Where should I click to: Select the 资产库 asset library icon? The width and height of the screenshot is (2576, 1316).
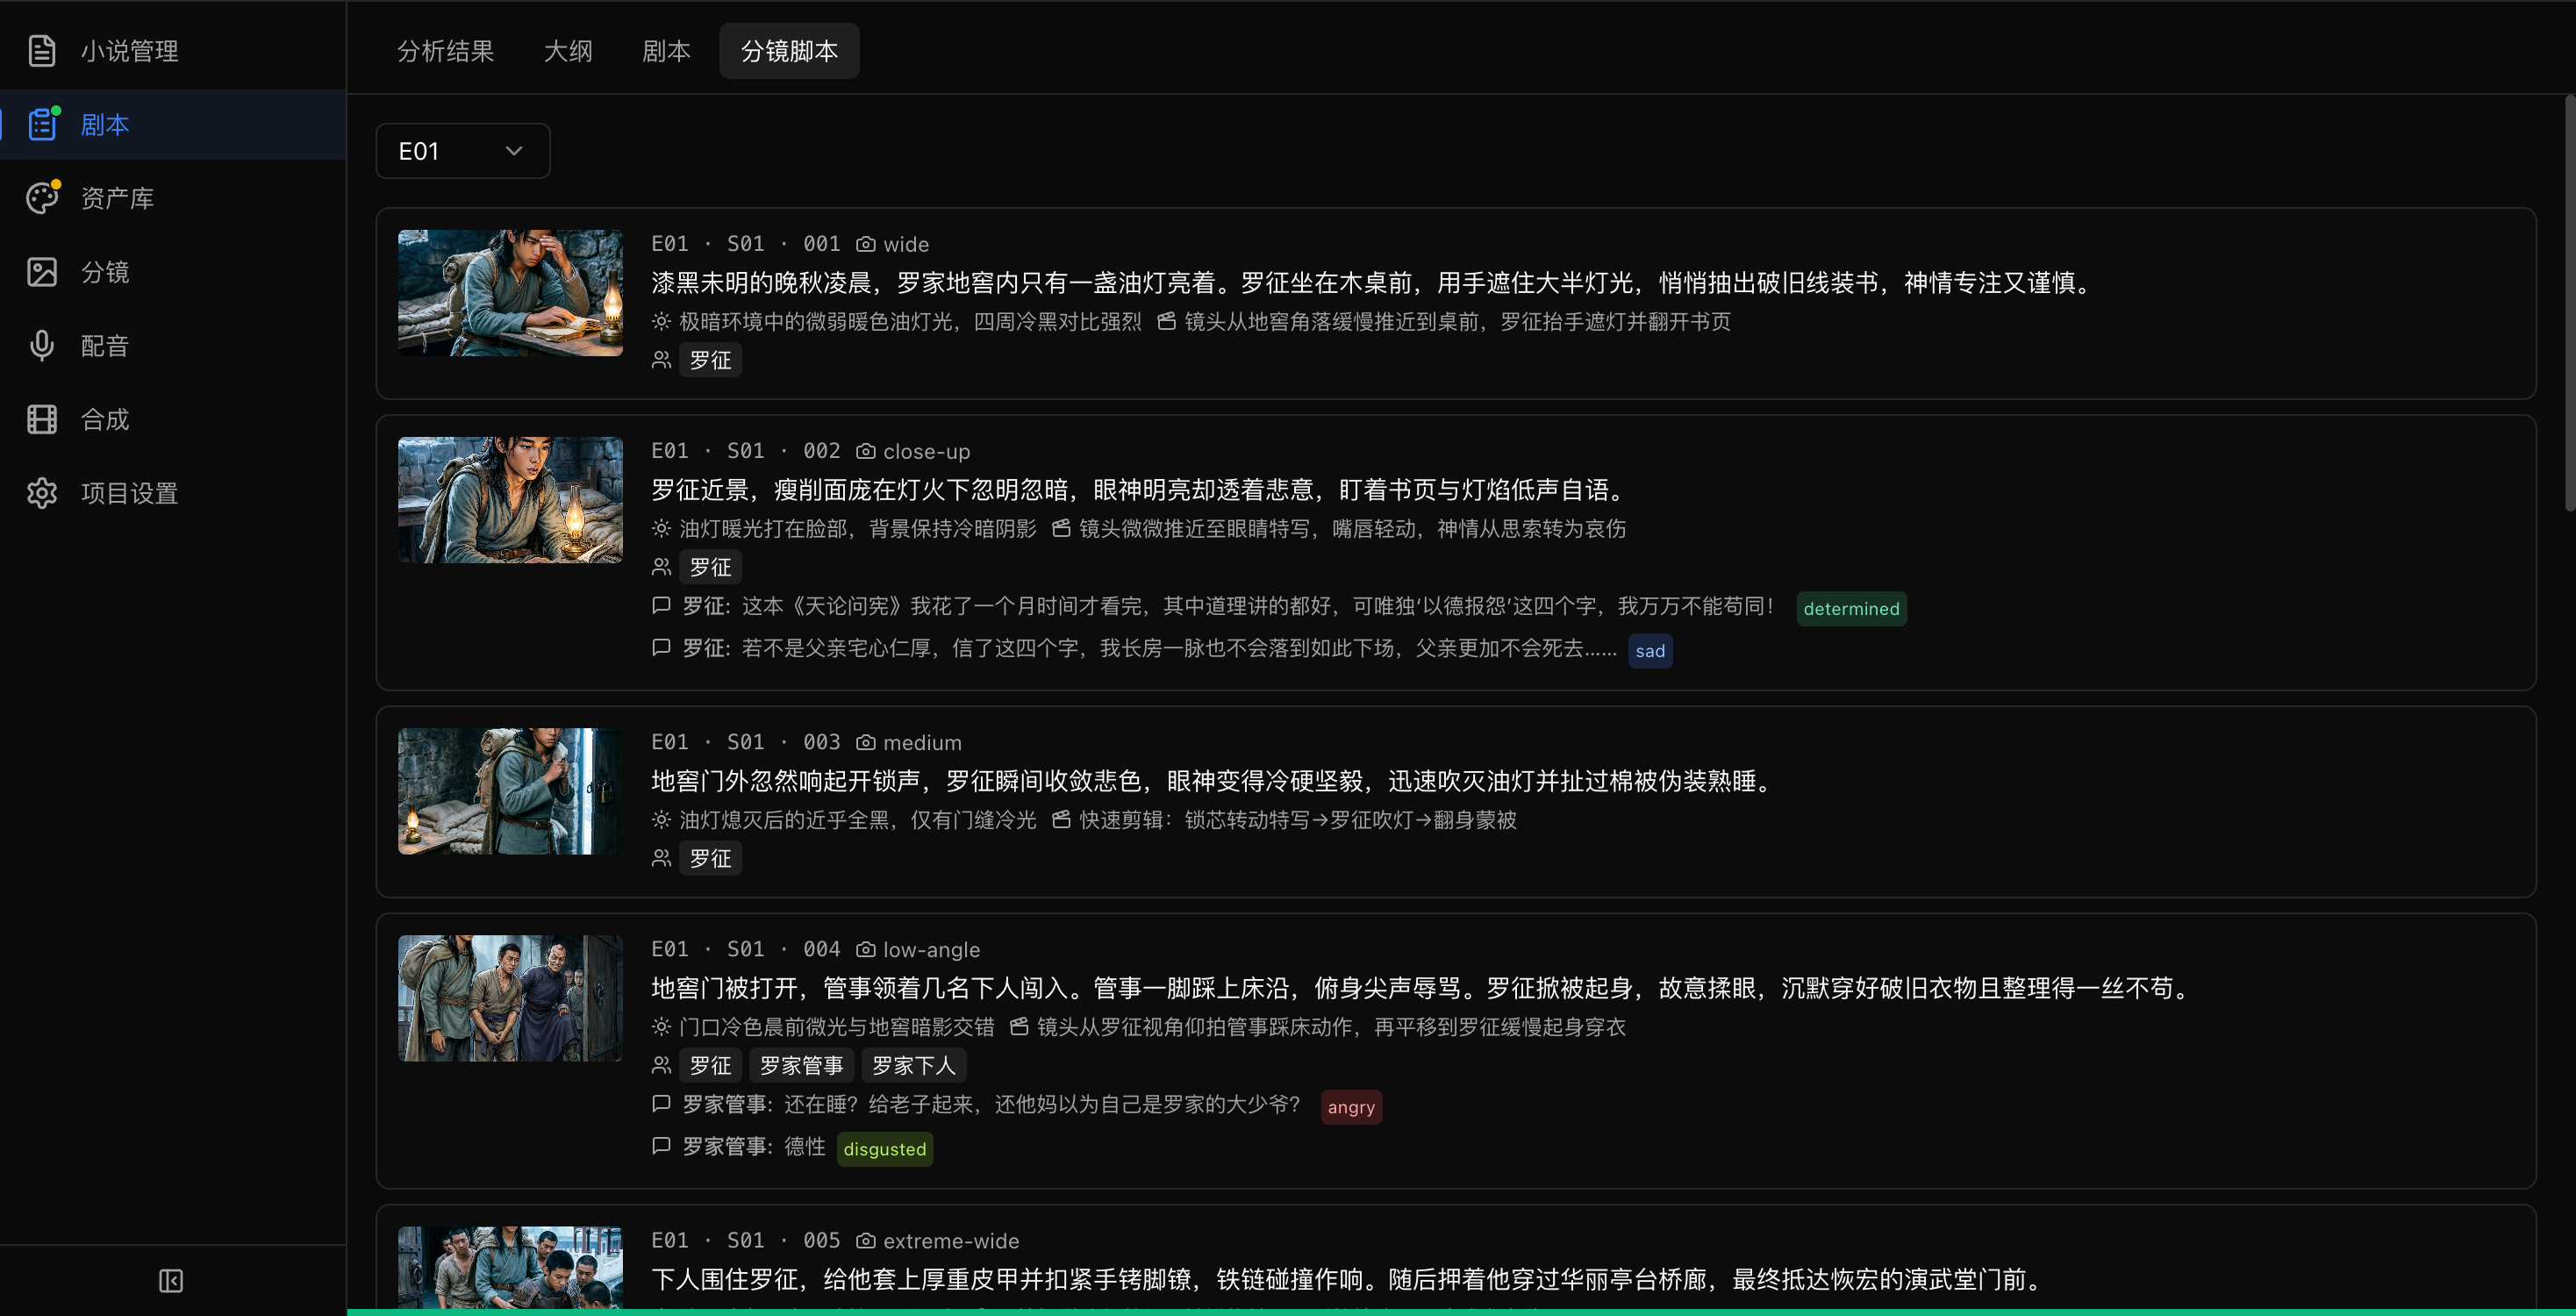click(x=42, y=198)
